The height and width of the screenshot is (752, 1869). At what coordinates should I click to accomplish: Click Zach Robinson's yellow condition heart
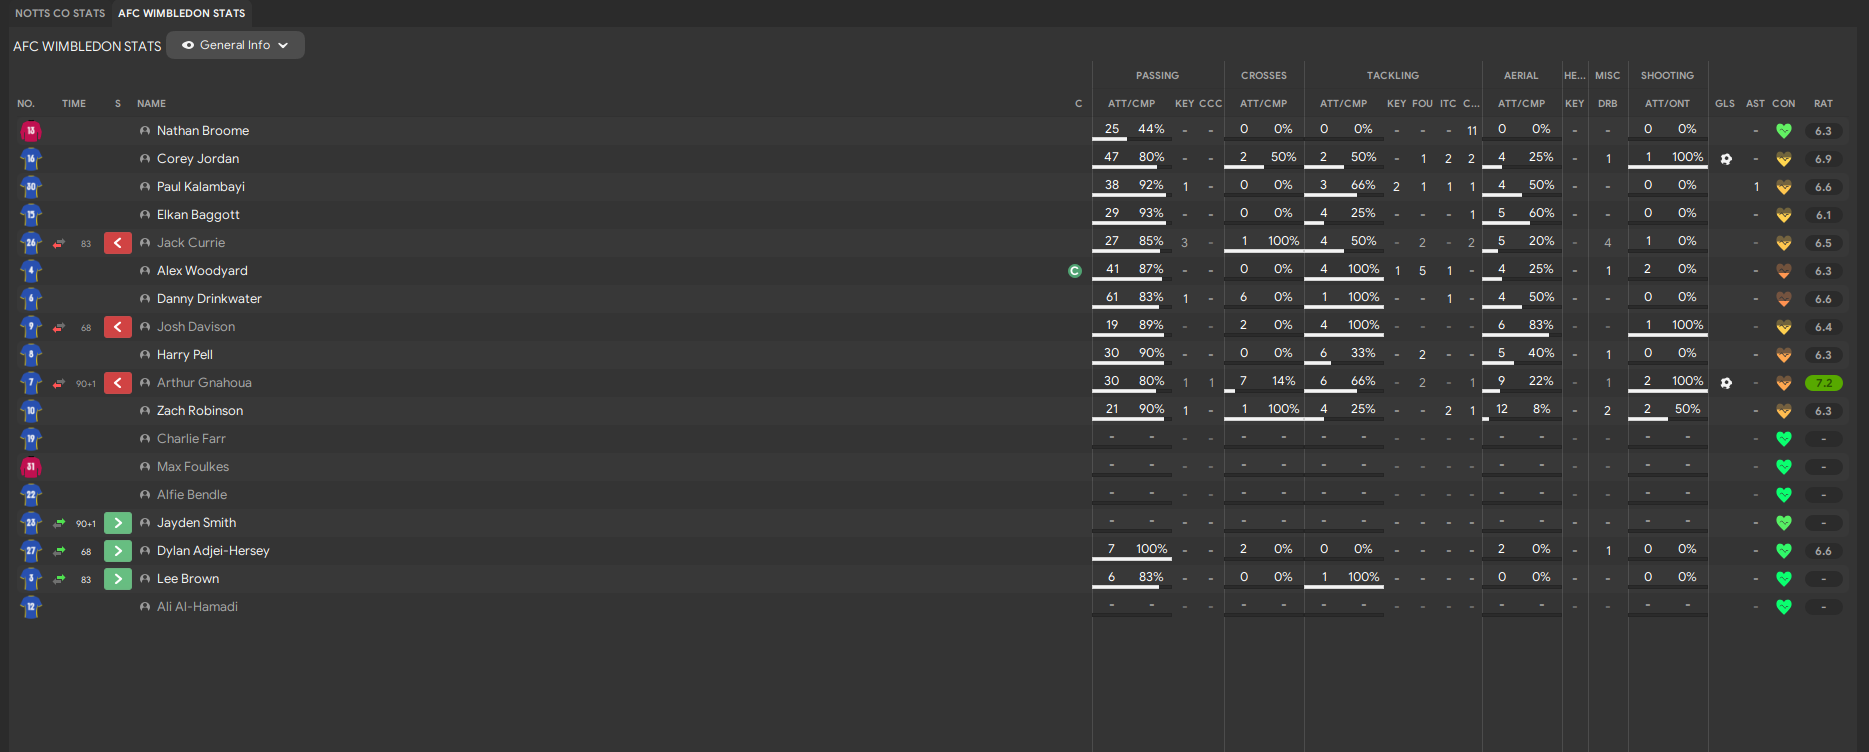[1784, 411]
